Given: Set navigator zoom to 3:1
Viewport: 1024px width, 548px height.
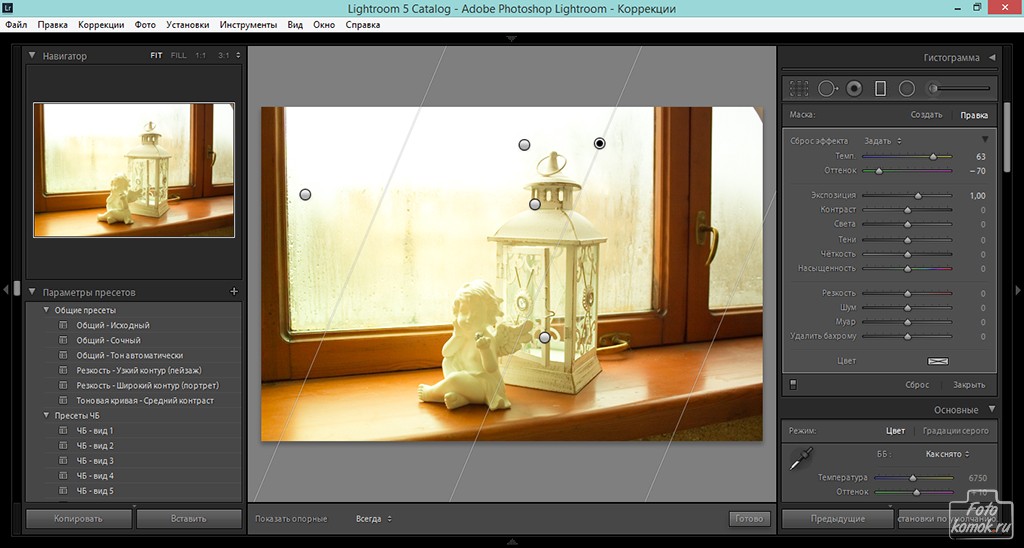Looking at the screenshot, I should coord(224,56).
